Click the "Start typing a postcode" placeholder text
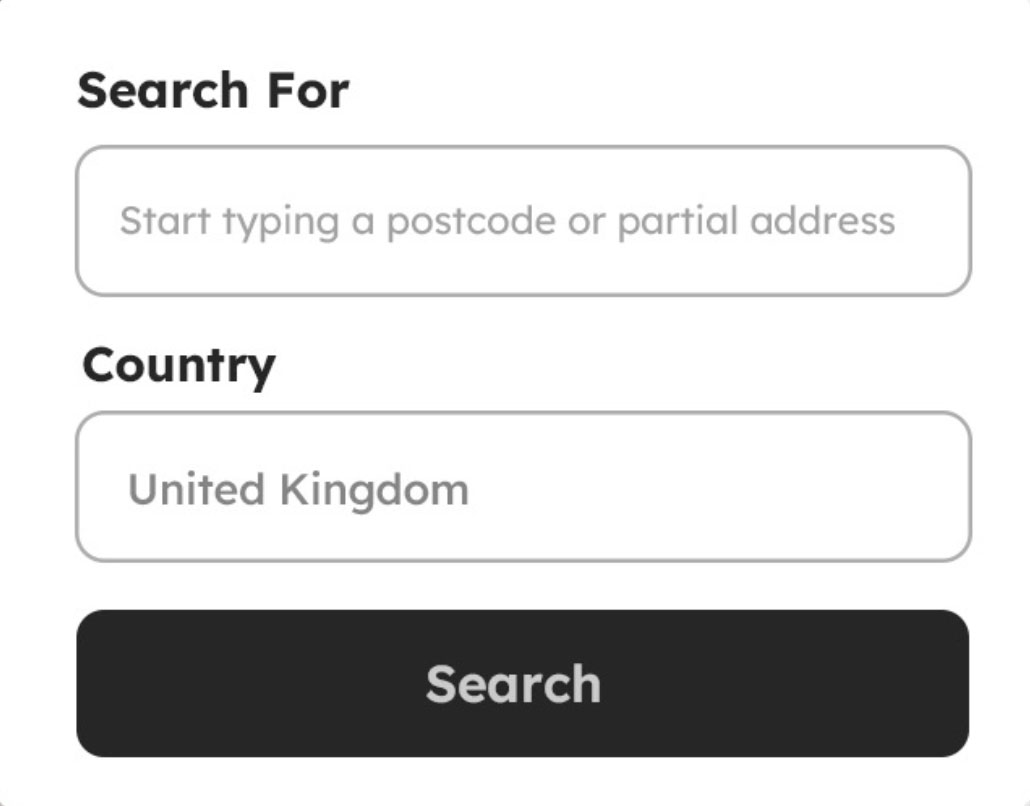 pos(507,221)
